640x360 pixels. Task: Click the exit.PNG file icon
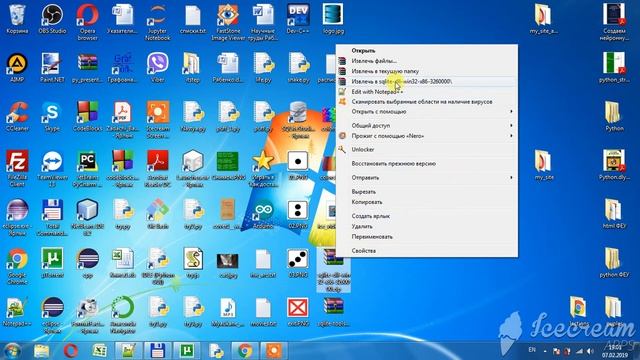298,312
